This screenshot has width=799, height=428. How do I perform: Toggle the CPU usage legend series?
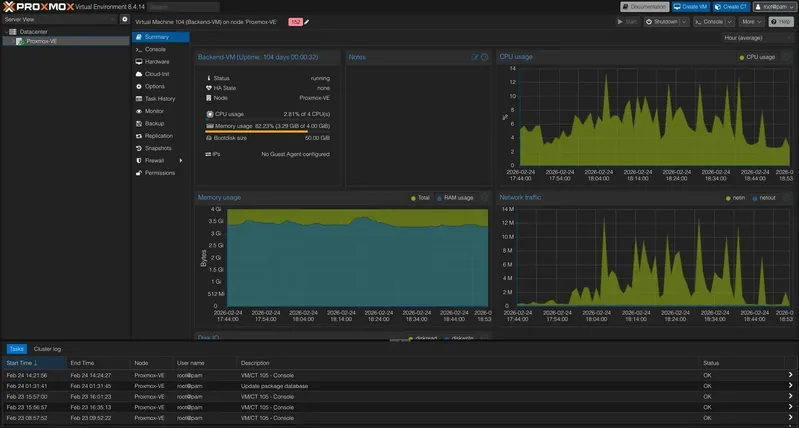click(x=757, y=57)
